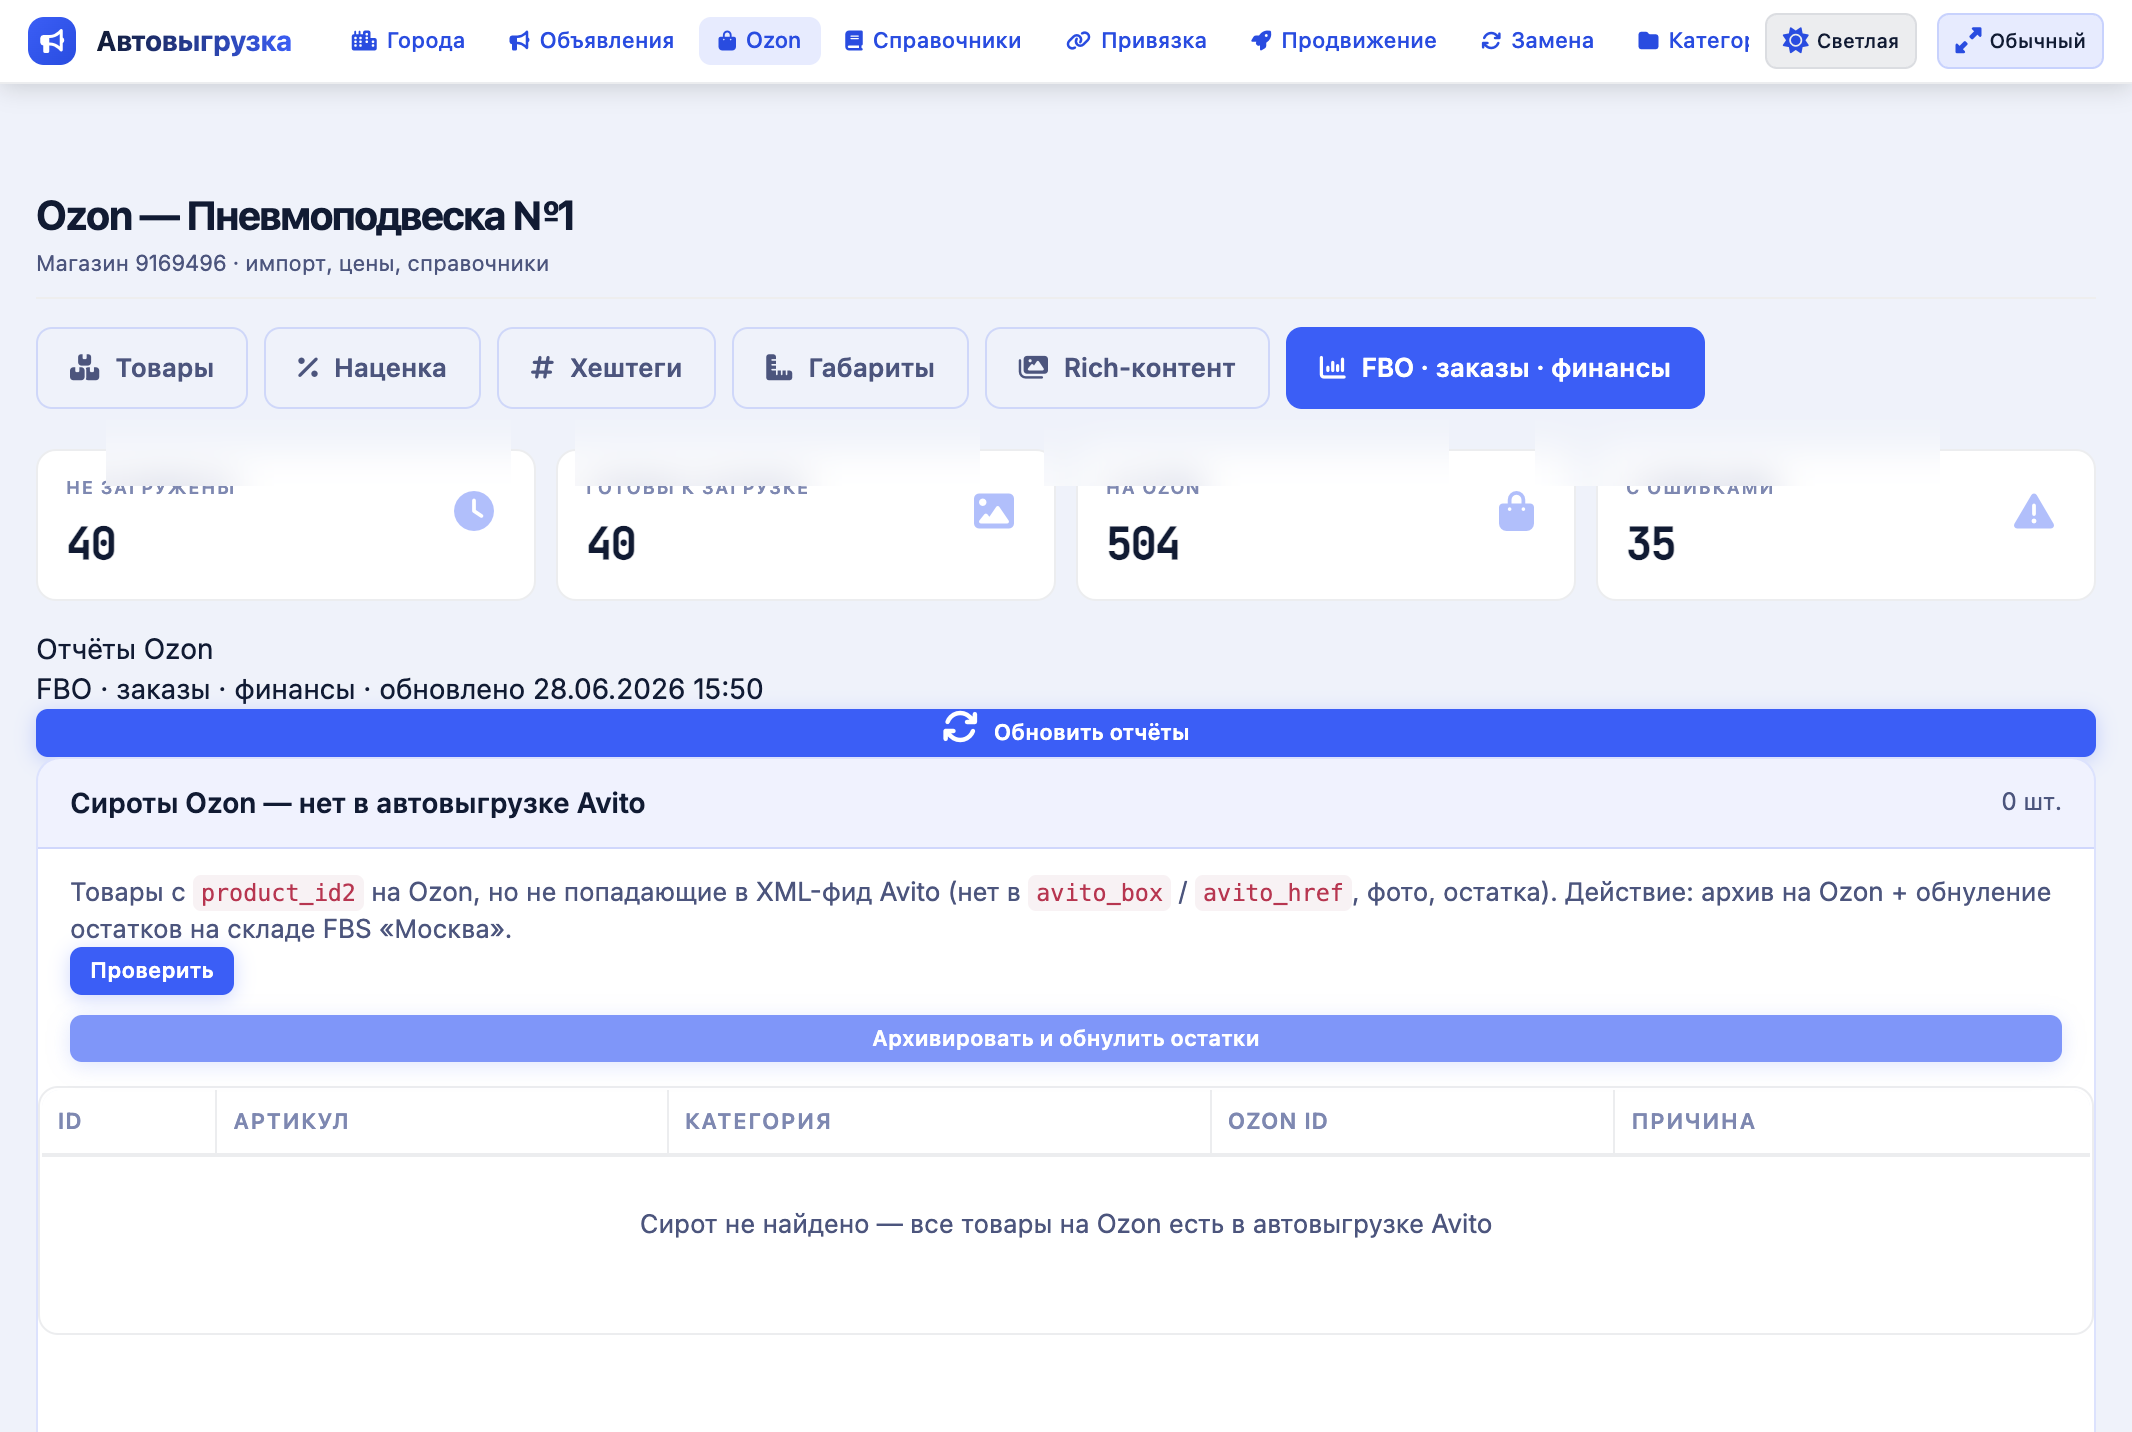This screenshot has height=1432, width=2132.
Task: Open the Справочники navigation item
Action: pyautogui.click(x=933, y=41)
